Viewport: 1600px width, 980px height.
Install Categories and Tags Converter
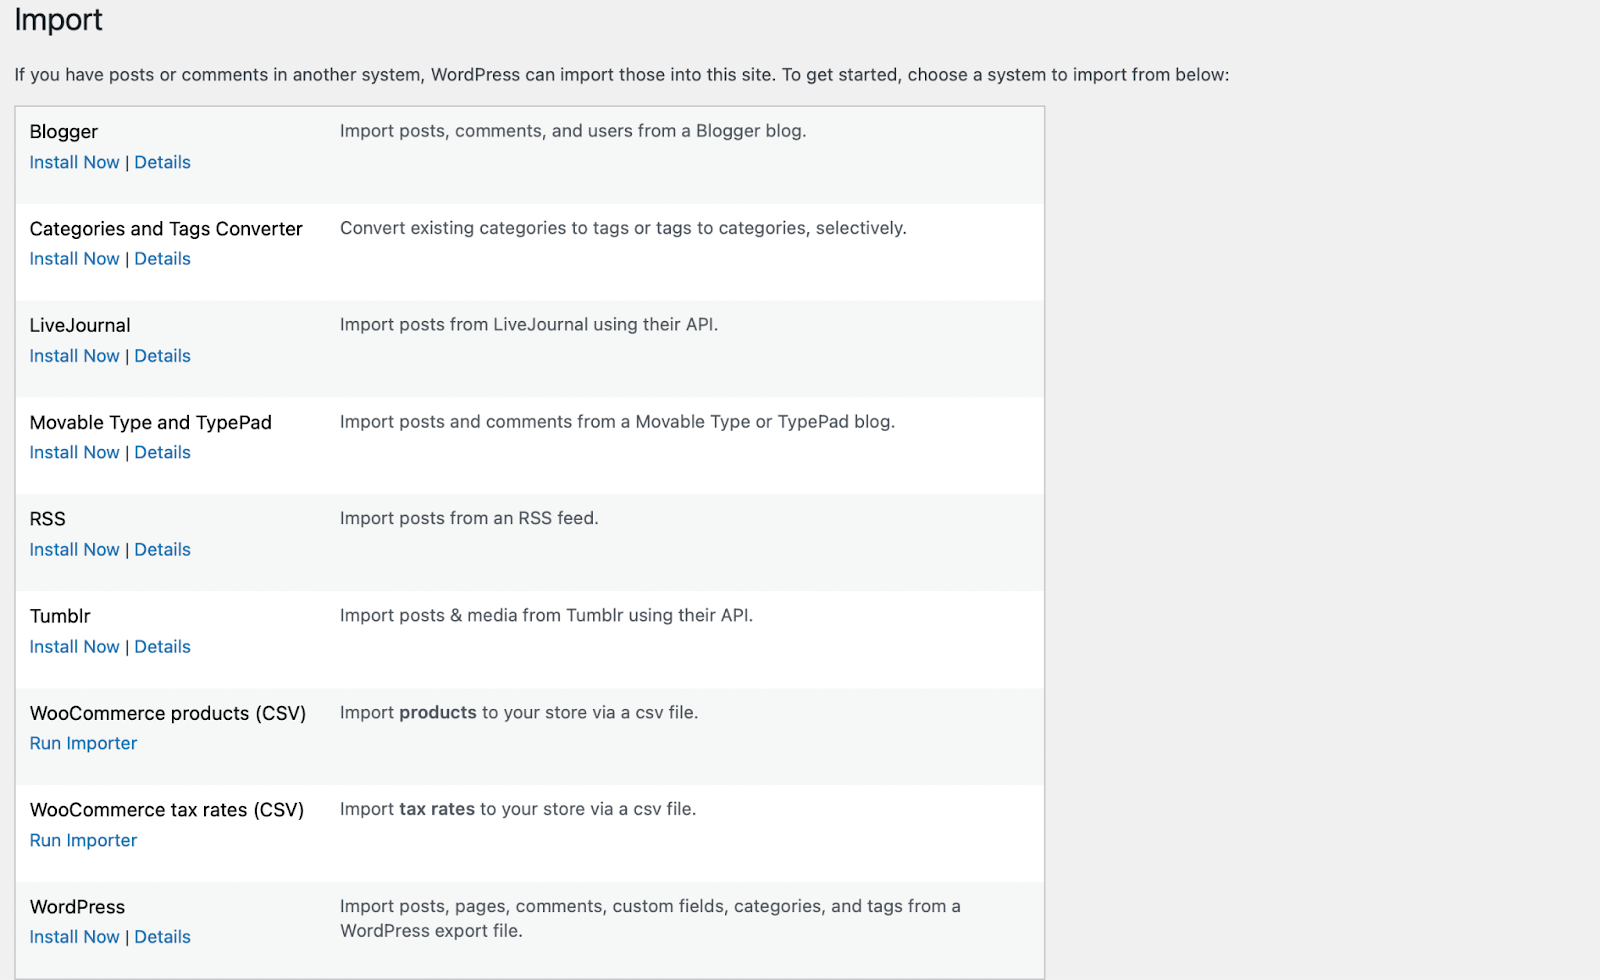pyautogui.click(x=74, y=259)
